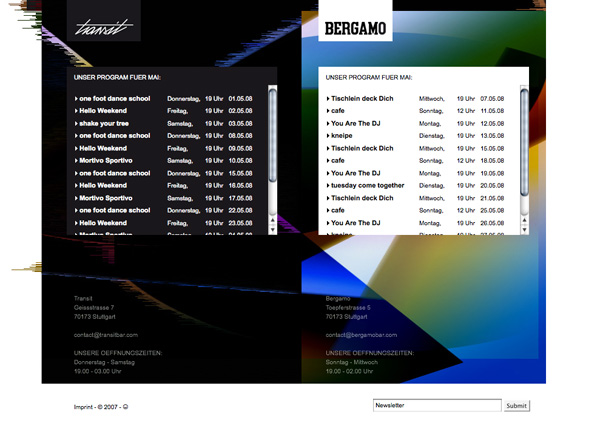Click the Bergamo logo

point(356,27)
